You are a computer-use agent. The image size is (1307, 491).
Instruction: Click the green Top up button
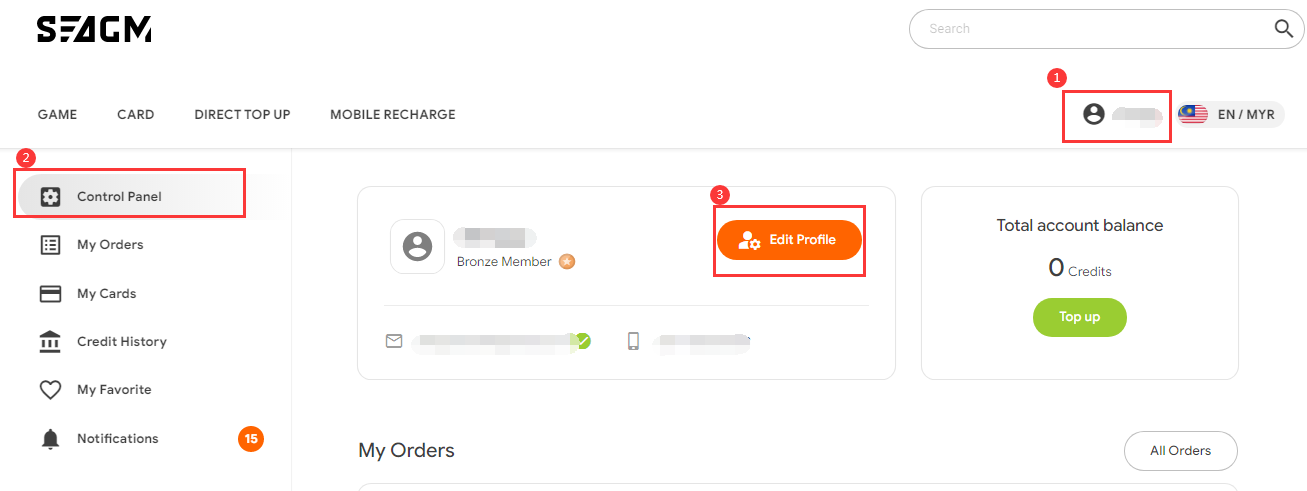click(x=1080, y=317)
